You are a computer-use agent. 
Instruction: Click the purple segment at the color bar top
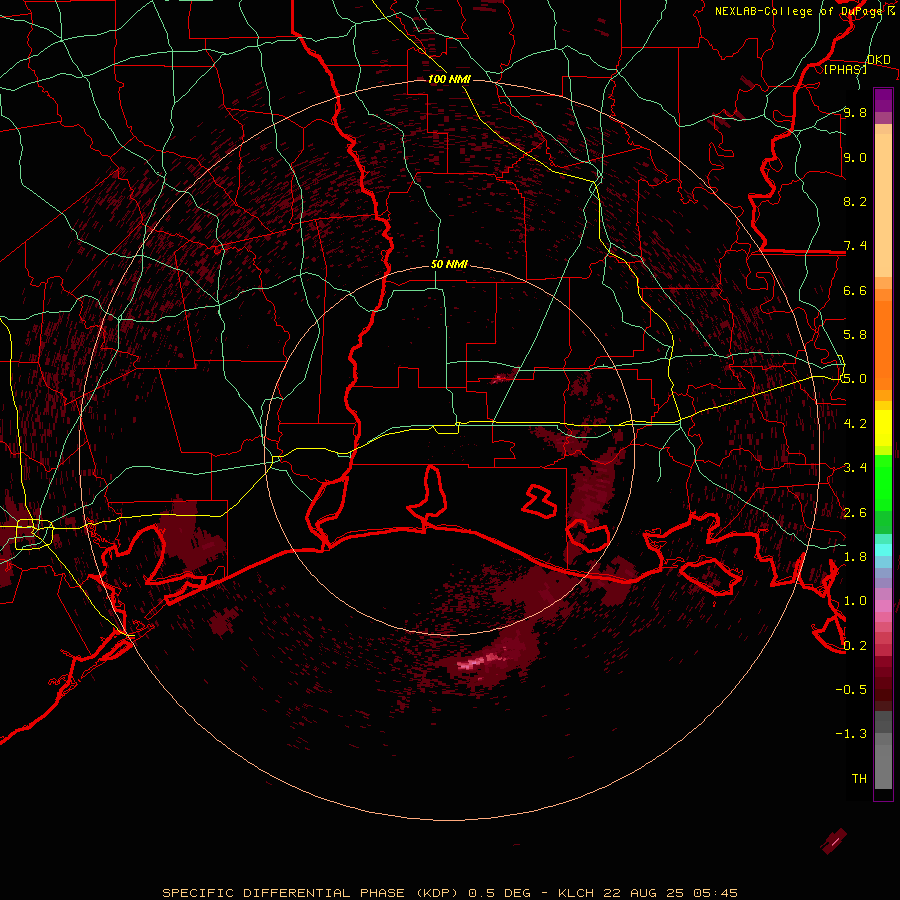pos(883,100)
